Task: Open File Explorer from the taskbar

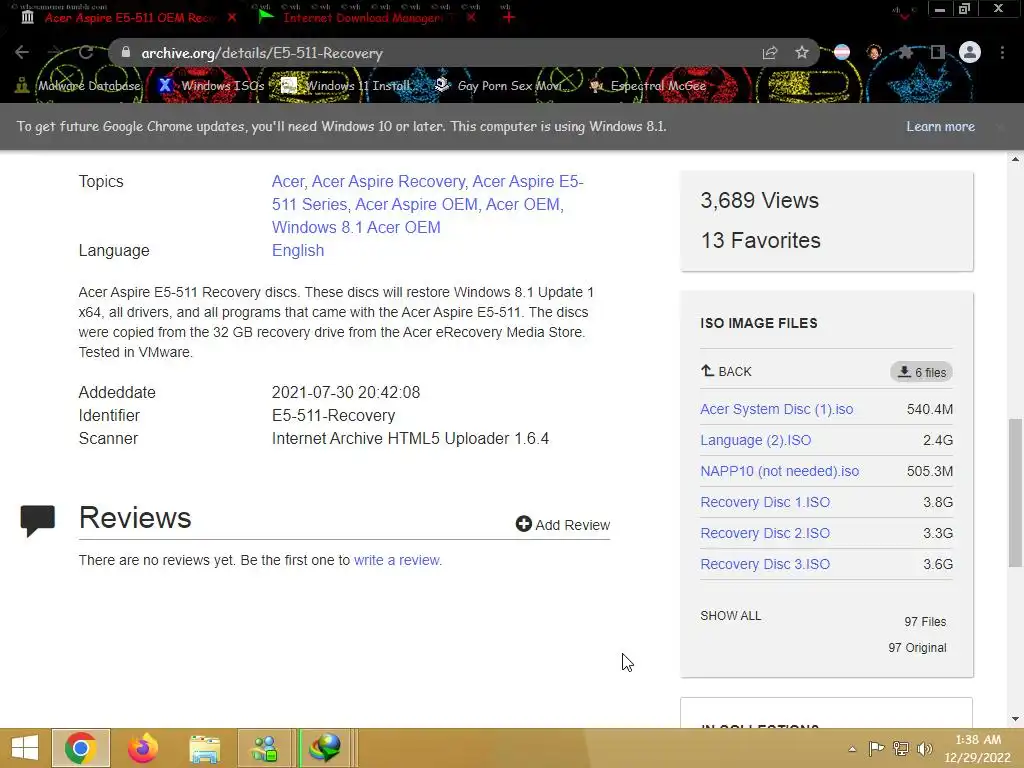Action: tap(204, 748)
